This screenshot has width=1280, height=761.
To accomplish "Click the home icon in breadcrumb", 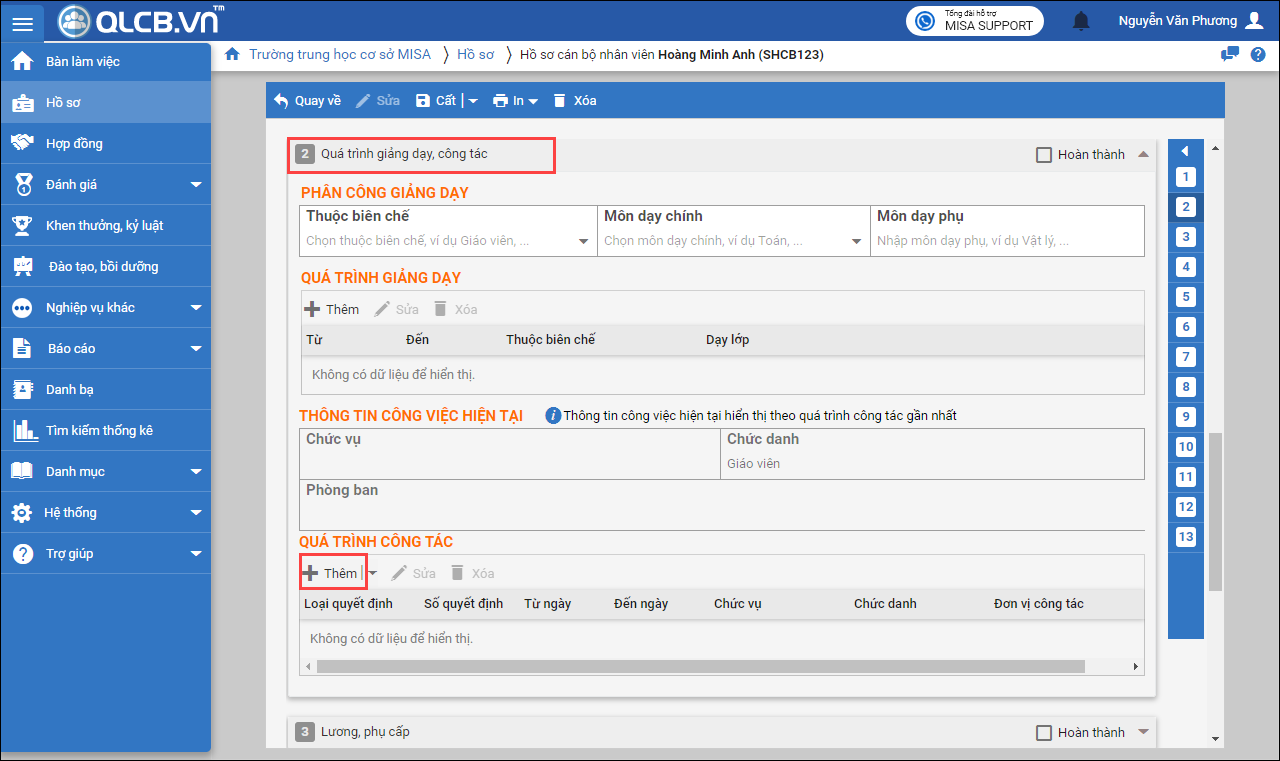I will tap(232, 54).
